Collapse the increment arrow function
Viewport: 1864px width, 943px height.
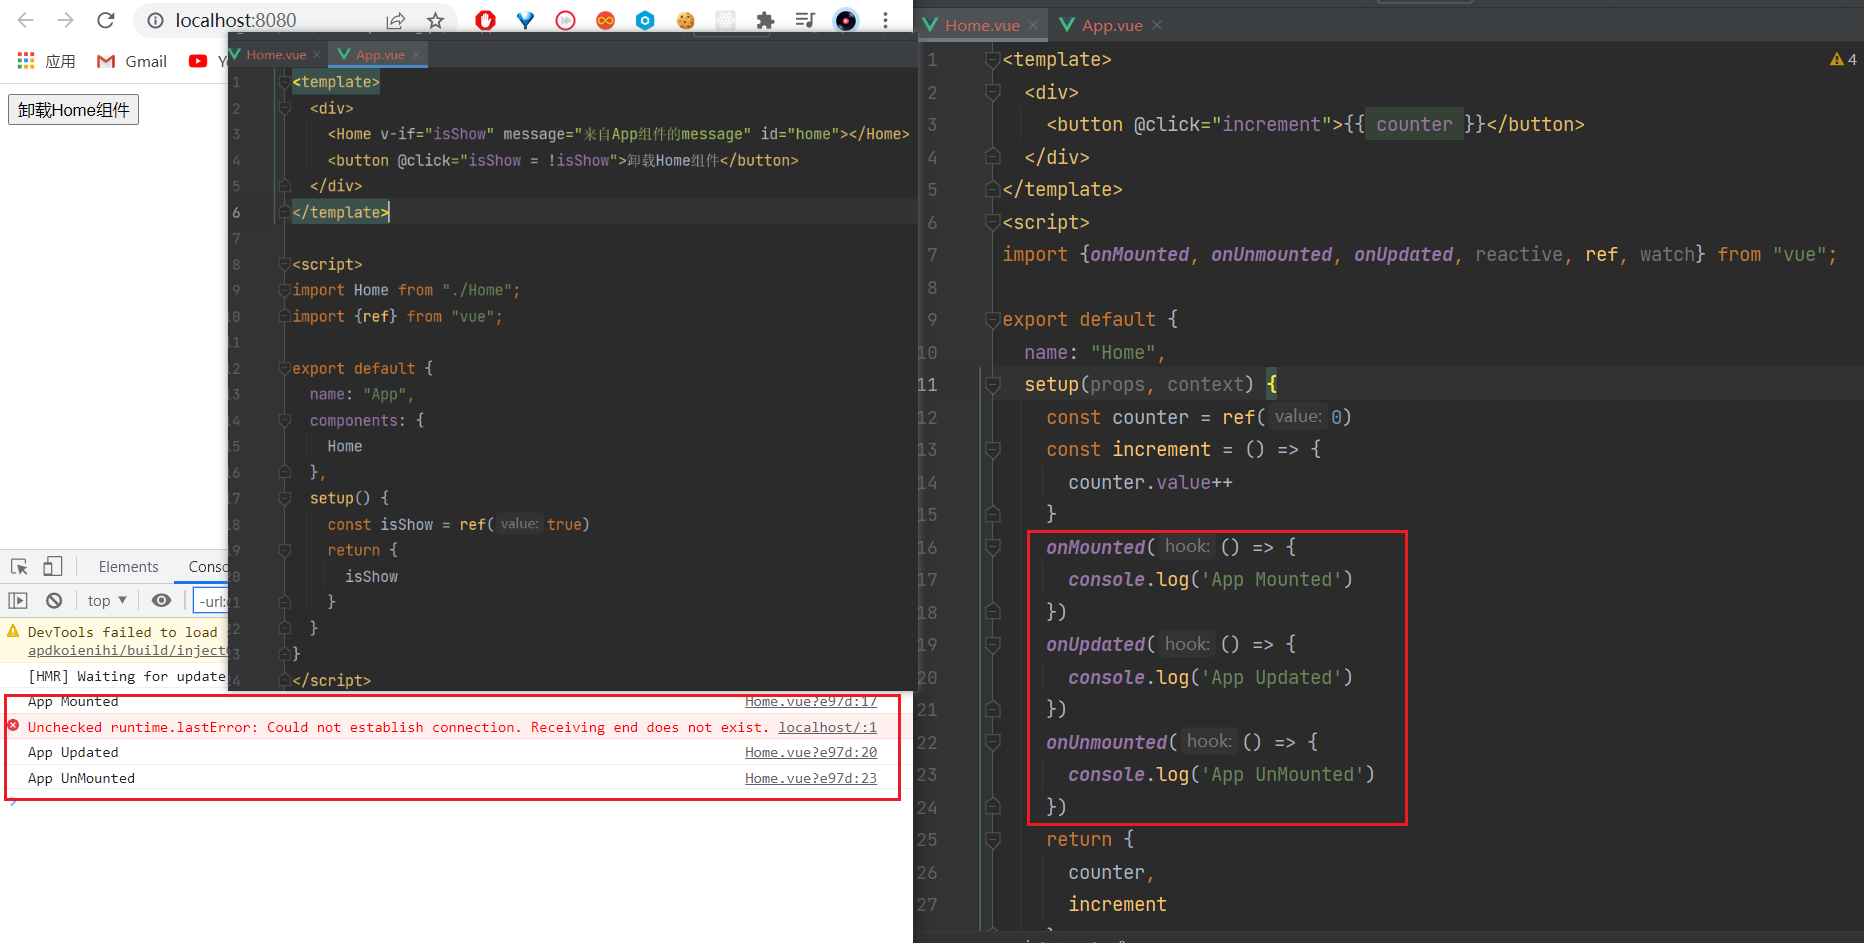click(993, 450)
